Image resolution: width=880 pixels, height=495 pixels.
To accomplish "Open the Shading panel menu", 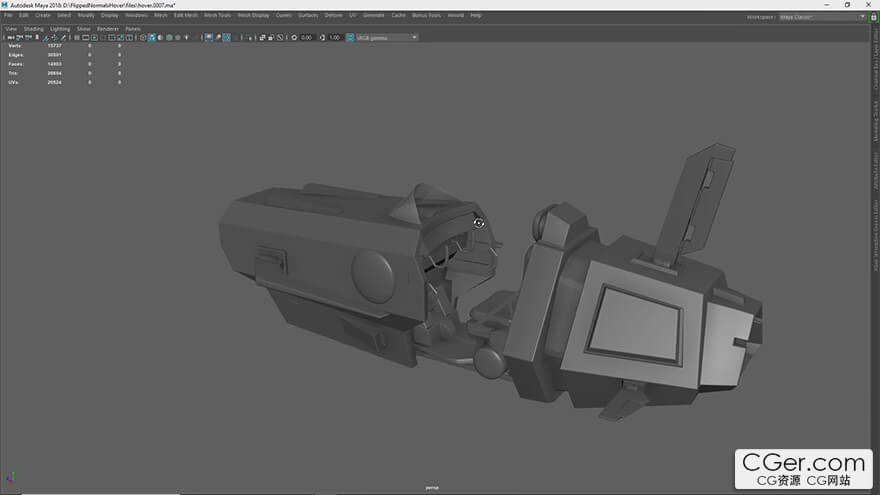I will click(x=33, y=28).
